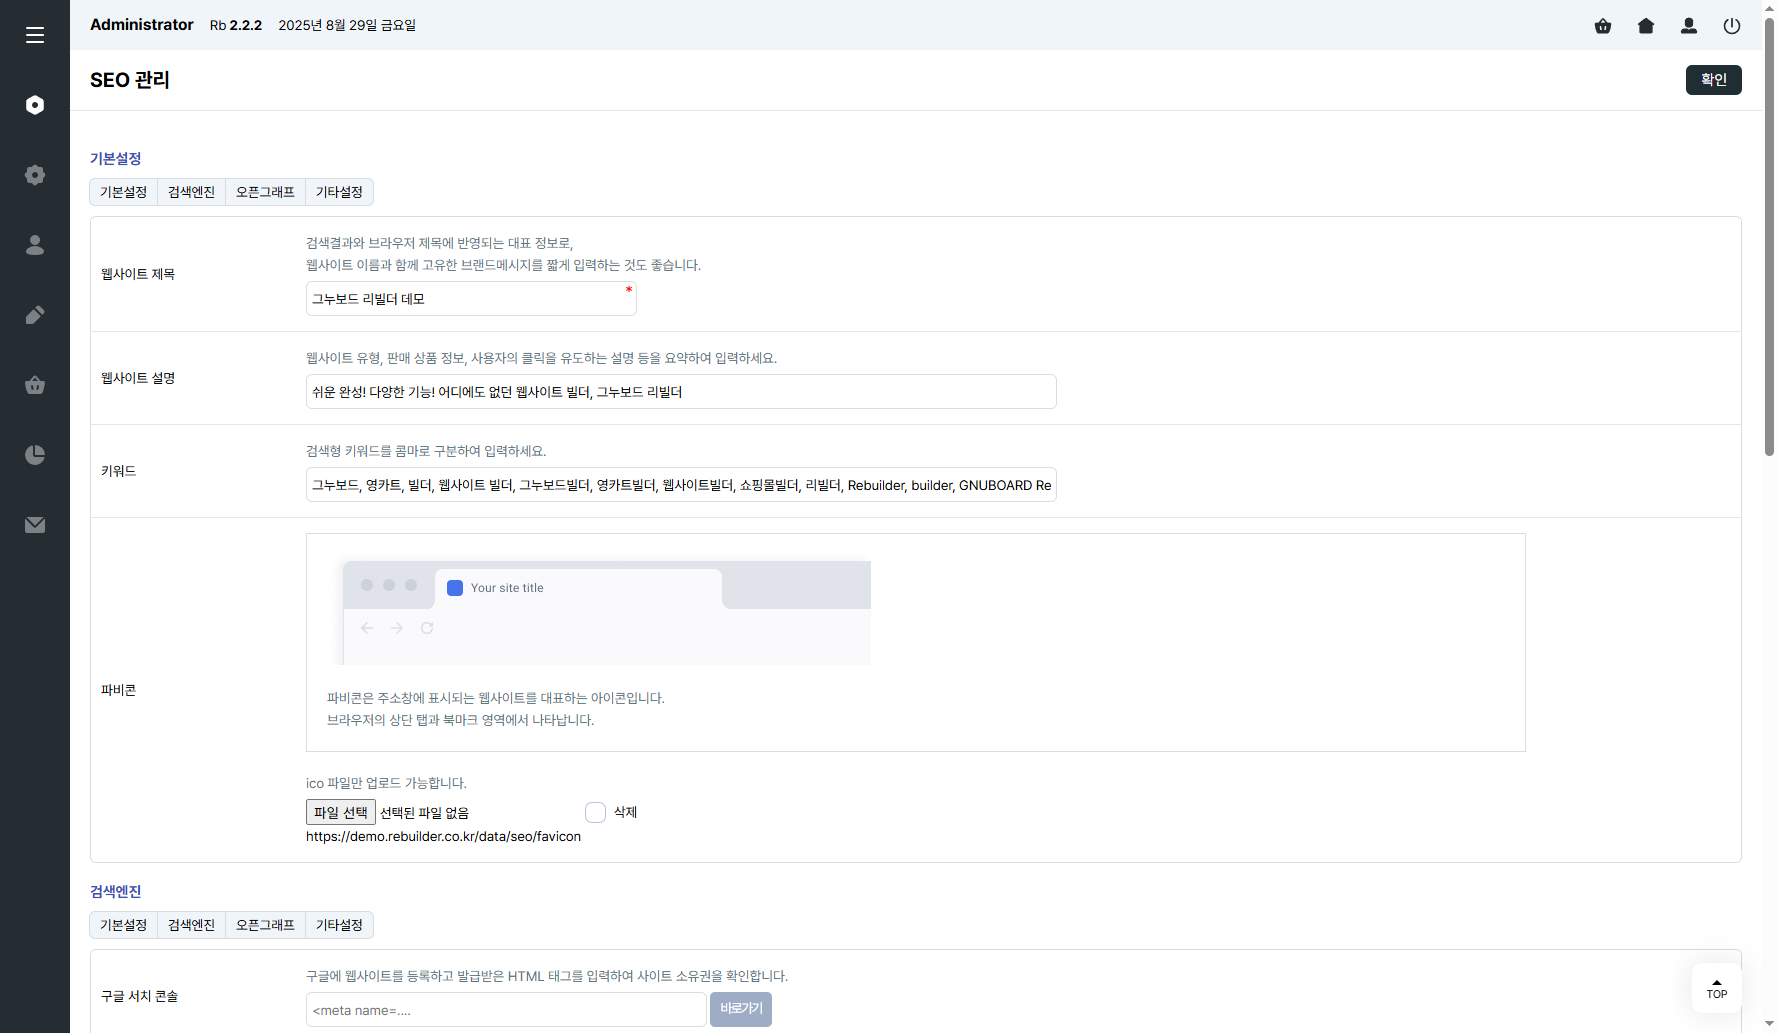Screen dimensions: 1777x1033
Task: Open the 기타설정 tab in top tab group
Action: (x=339, y=192)
